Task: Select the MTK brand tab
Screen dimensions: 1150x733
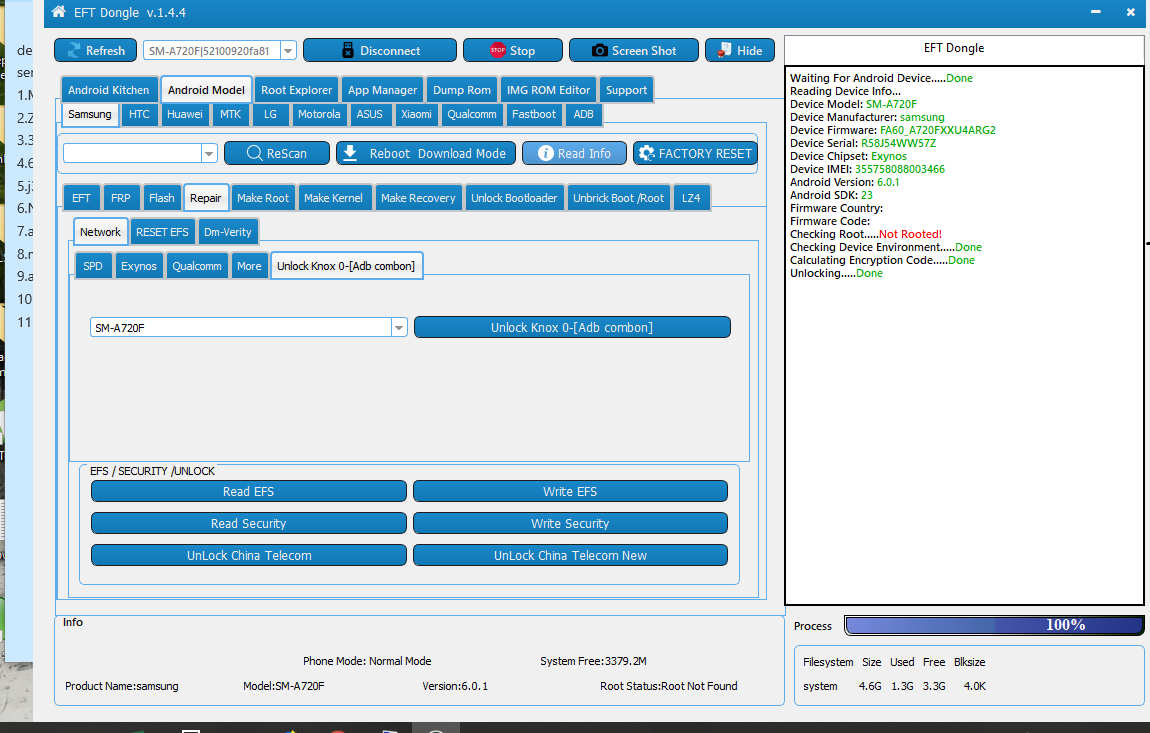Action: click(x=230, y=114)
